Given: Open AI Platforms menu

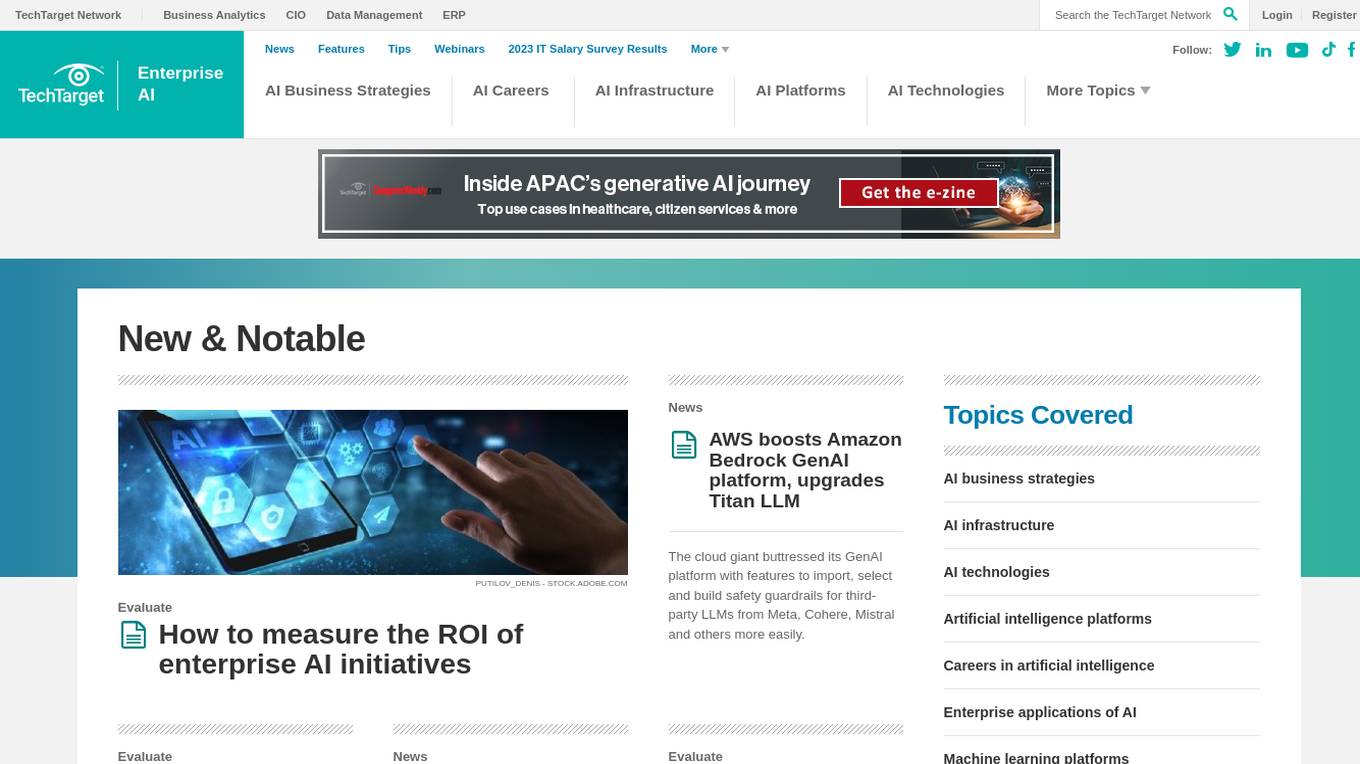Looking at the screenshot, I should coord(800,90).
